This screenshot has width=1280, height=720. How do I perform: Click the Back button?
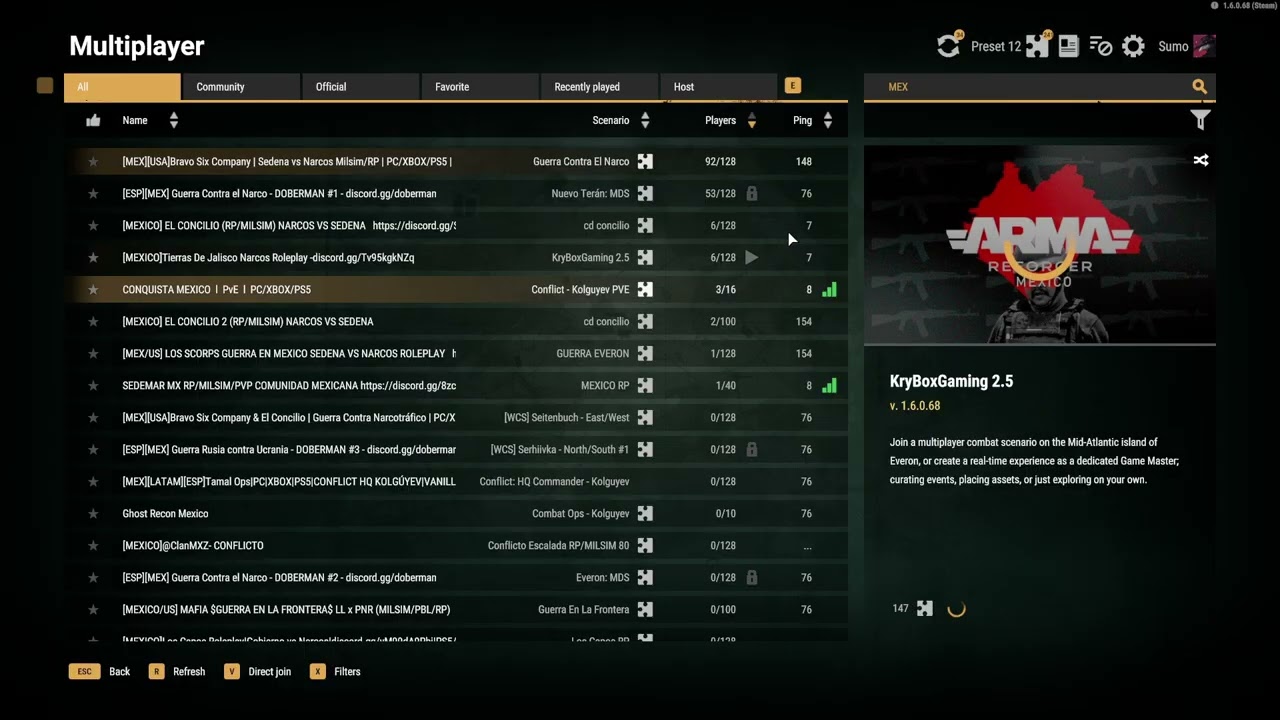(100, 672)
